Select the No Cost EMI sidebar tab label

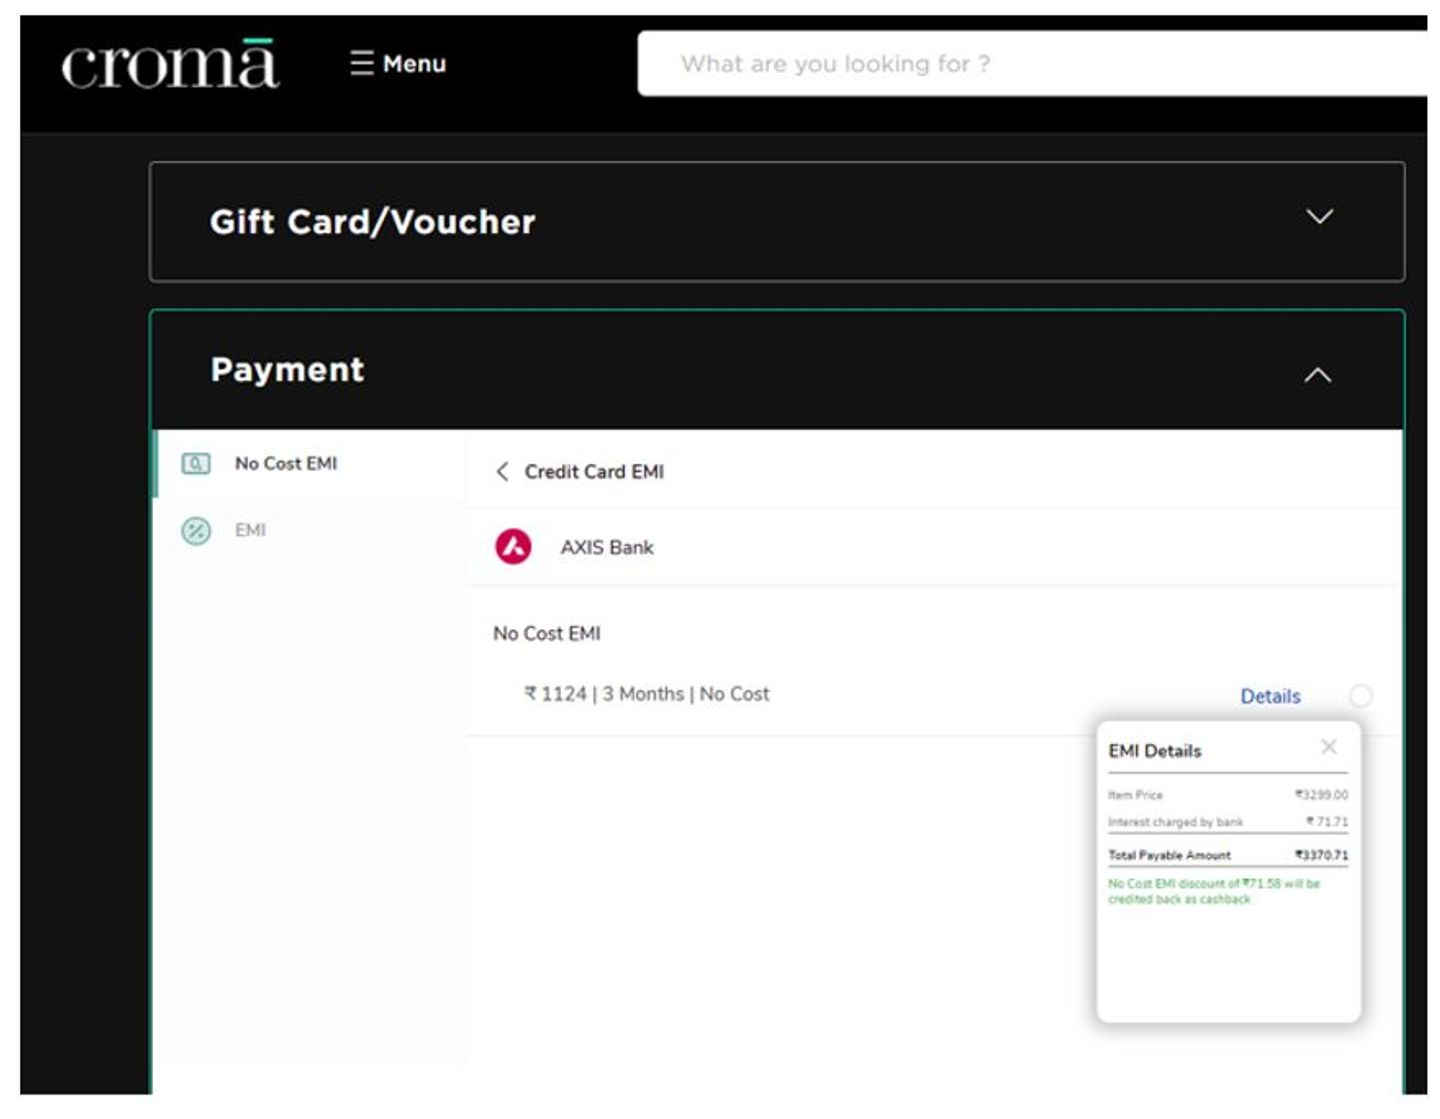286,464
